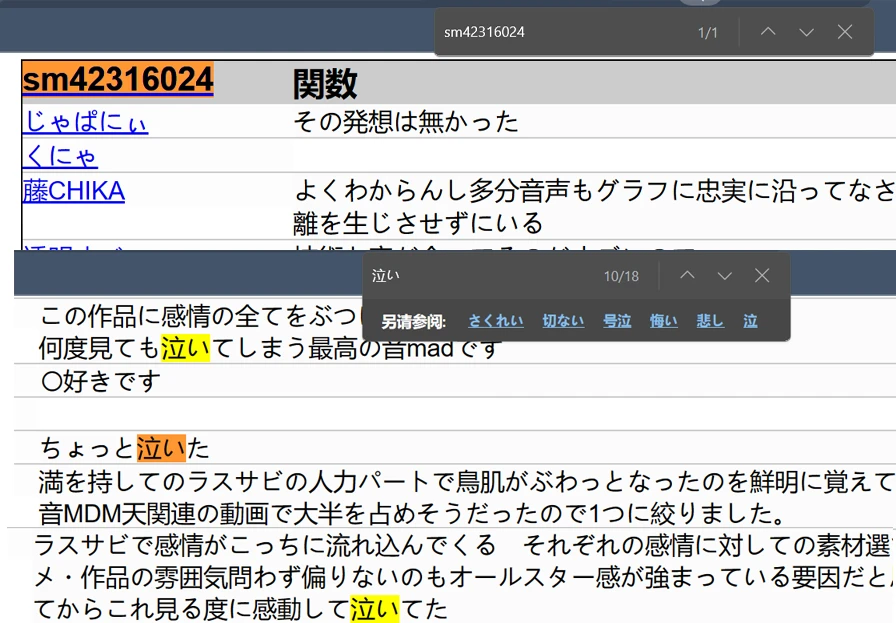
Task: Jump to previous 泣い search result
Action: [687, 275]
